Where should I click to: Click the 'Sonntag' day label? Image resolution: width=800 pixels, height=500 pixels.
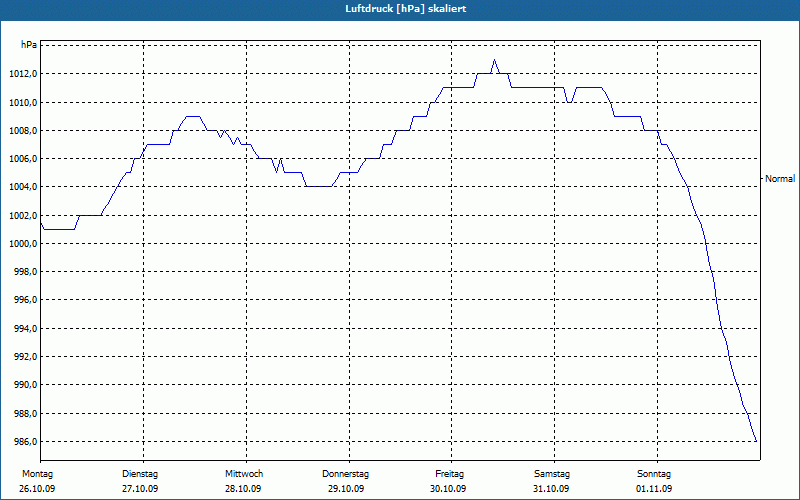(x=654, y=474)
